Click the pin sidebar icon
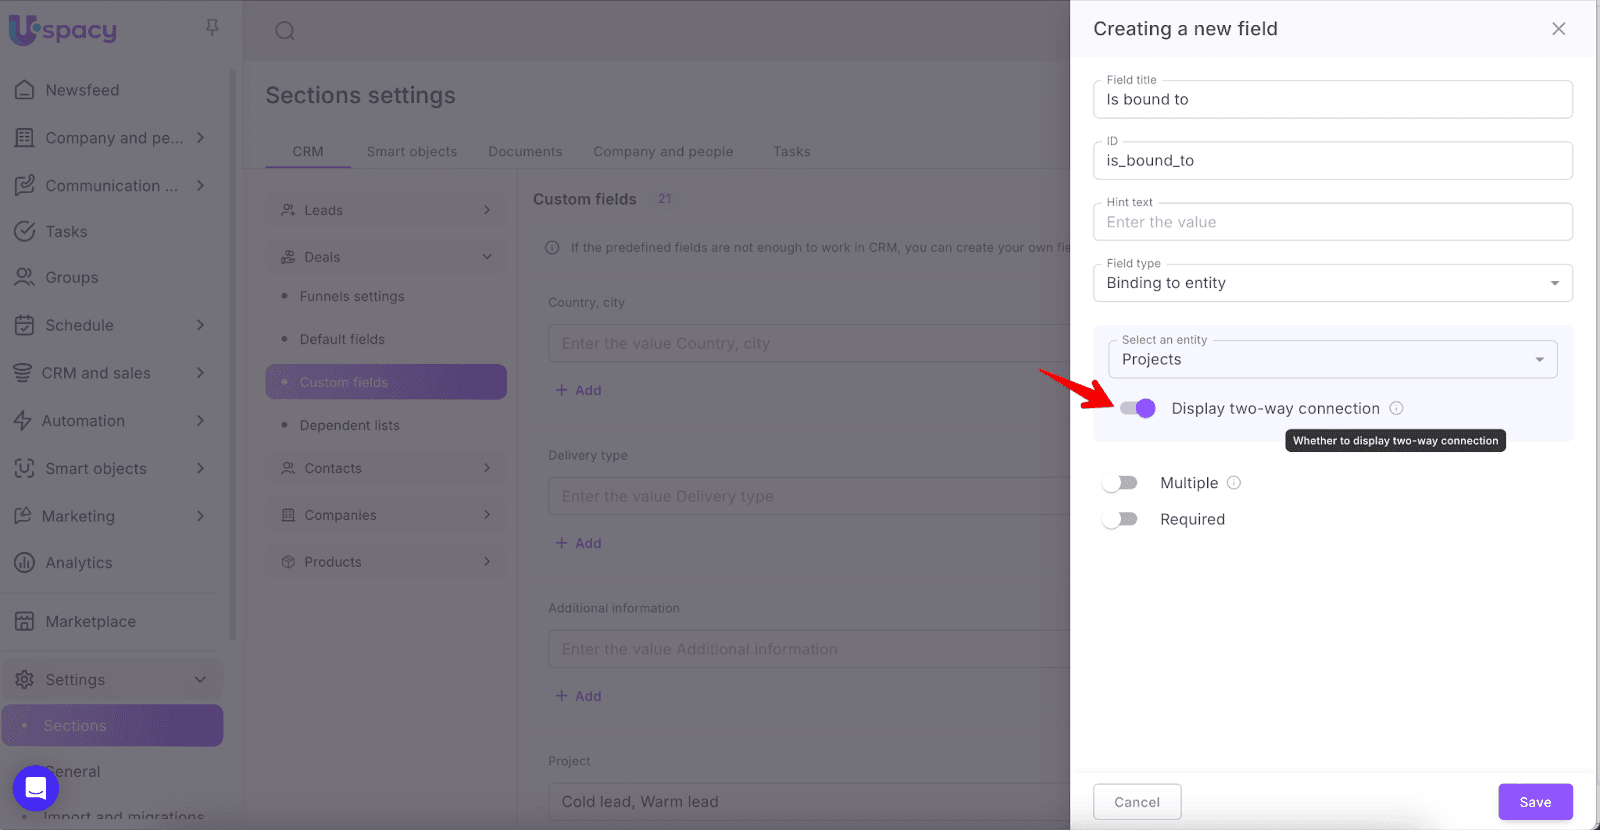This screenshot has width=1600, height=830. click(x=212, y=27)
